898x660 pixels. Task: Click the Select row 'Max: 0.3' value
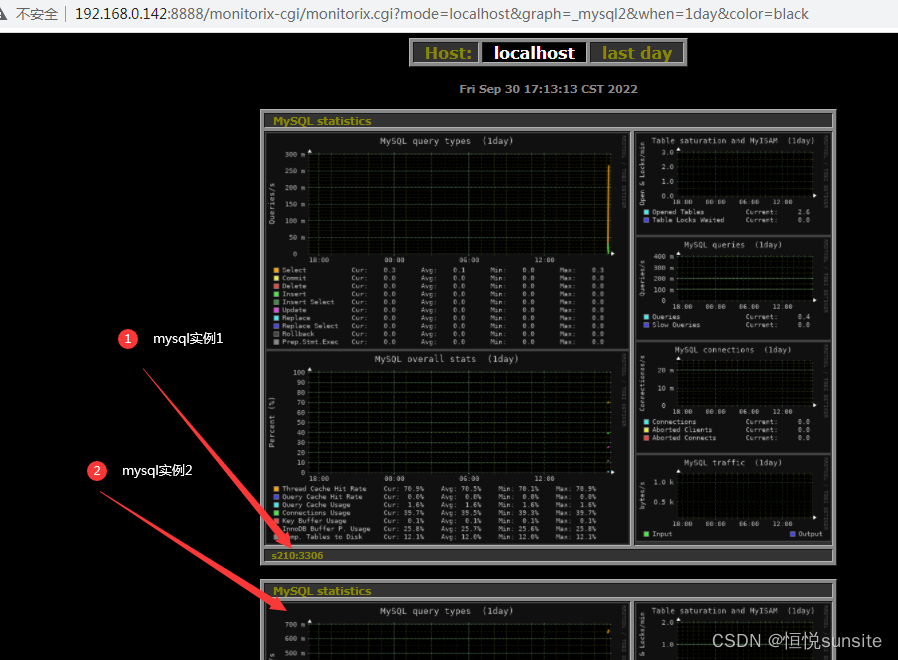tap(581, 270)
